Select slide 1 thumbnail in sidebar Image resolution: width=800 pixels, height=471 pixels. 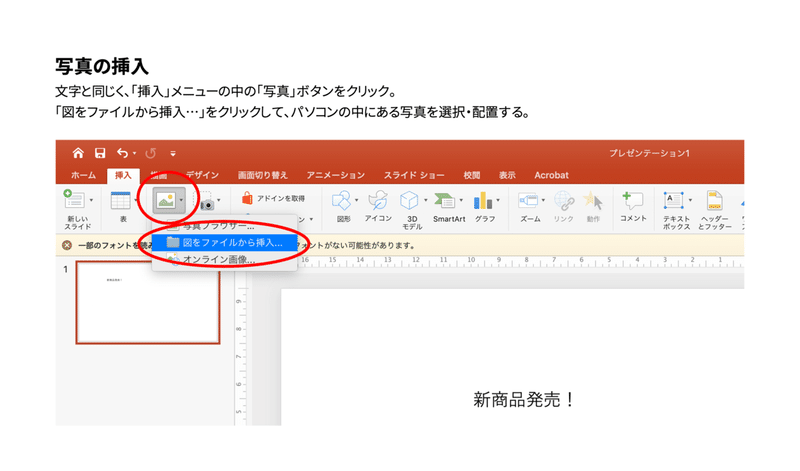coord(148,302)
